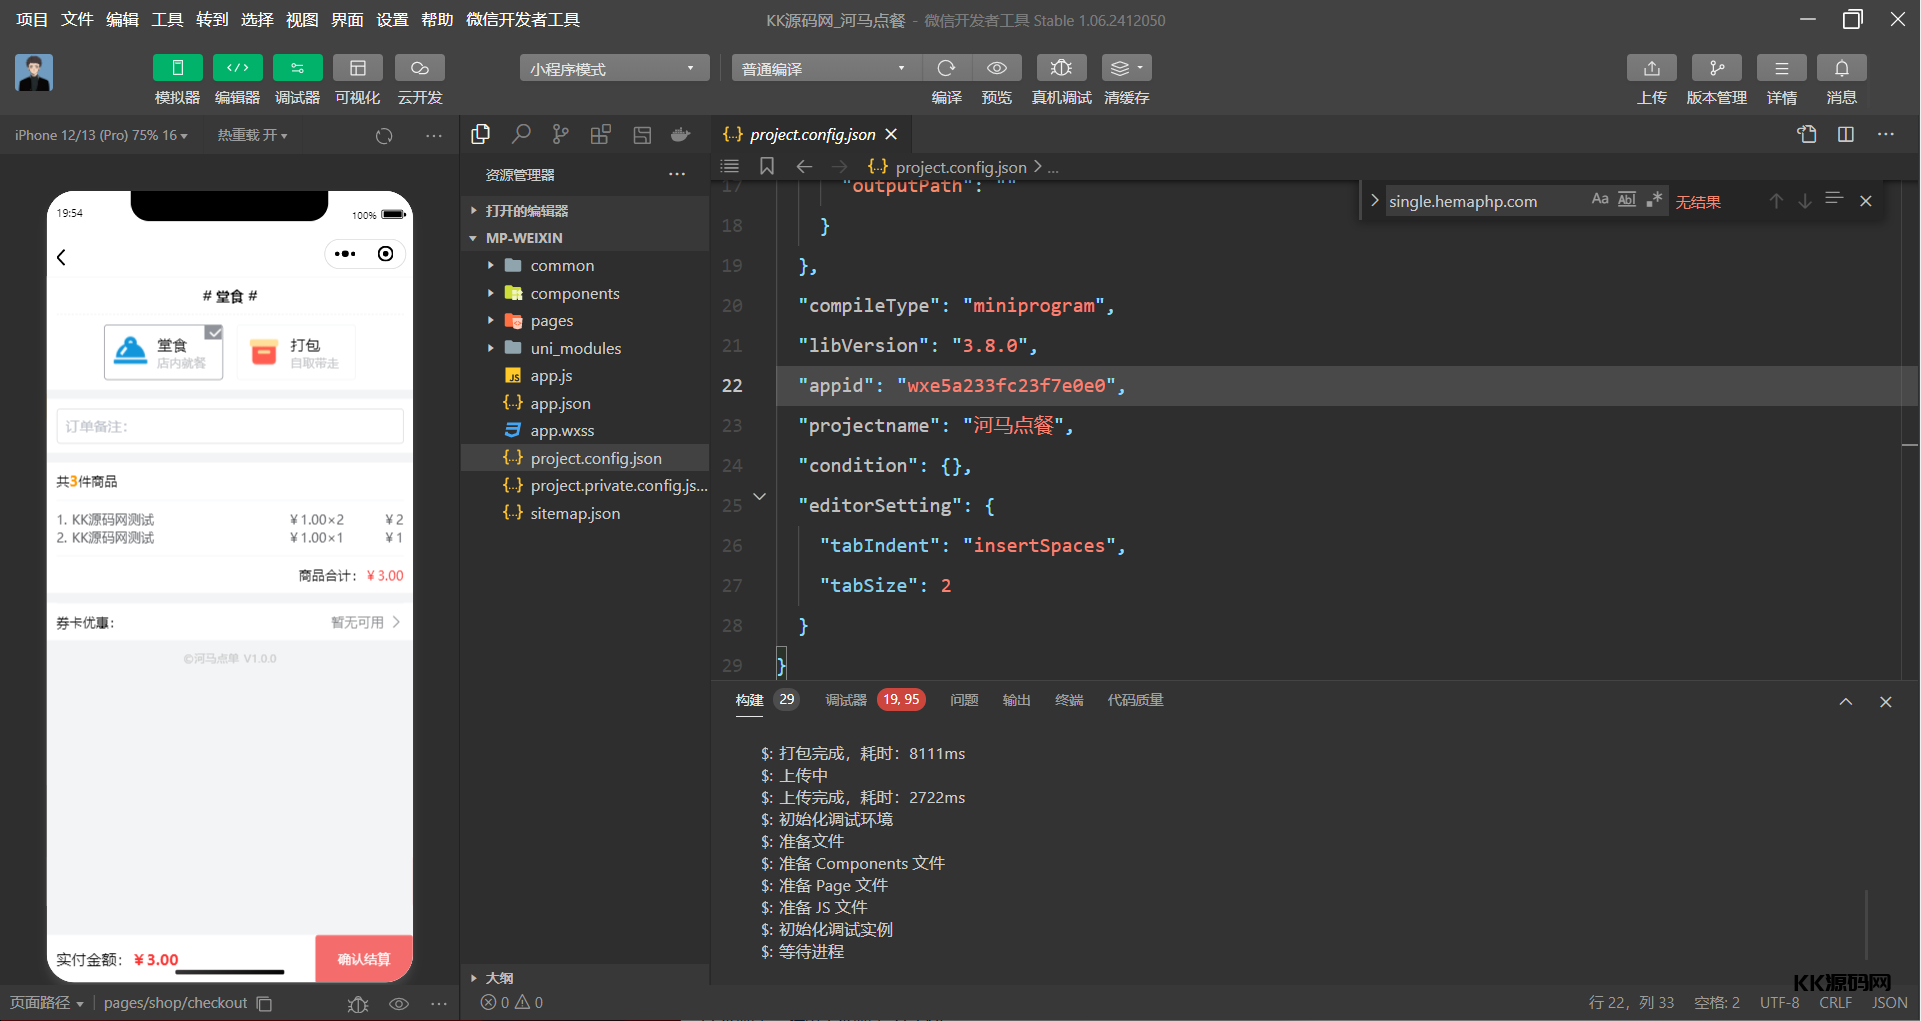Click the split editor icon

pos(1846,134)
